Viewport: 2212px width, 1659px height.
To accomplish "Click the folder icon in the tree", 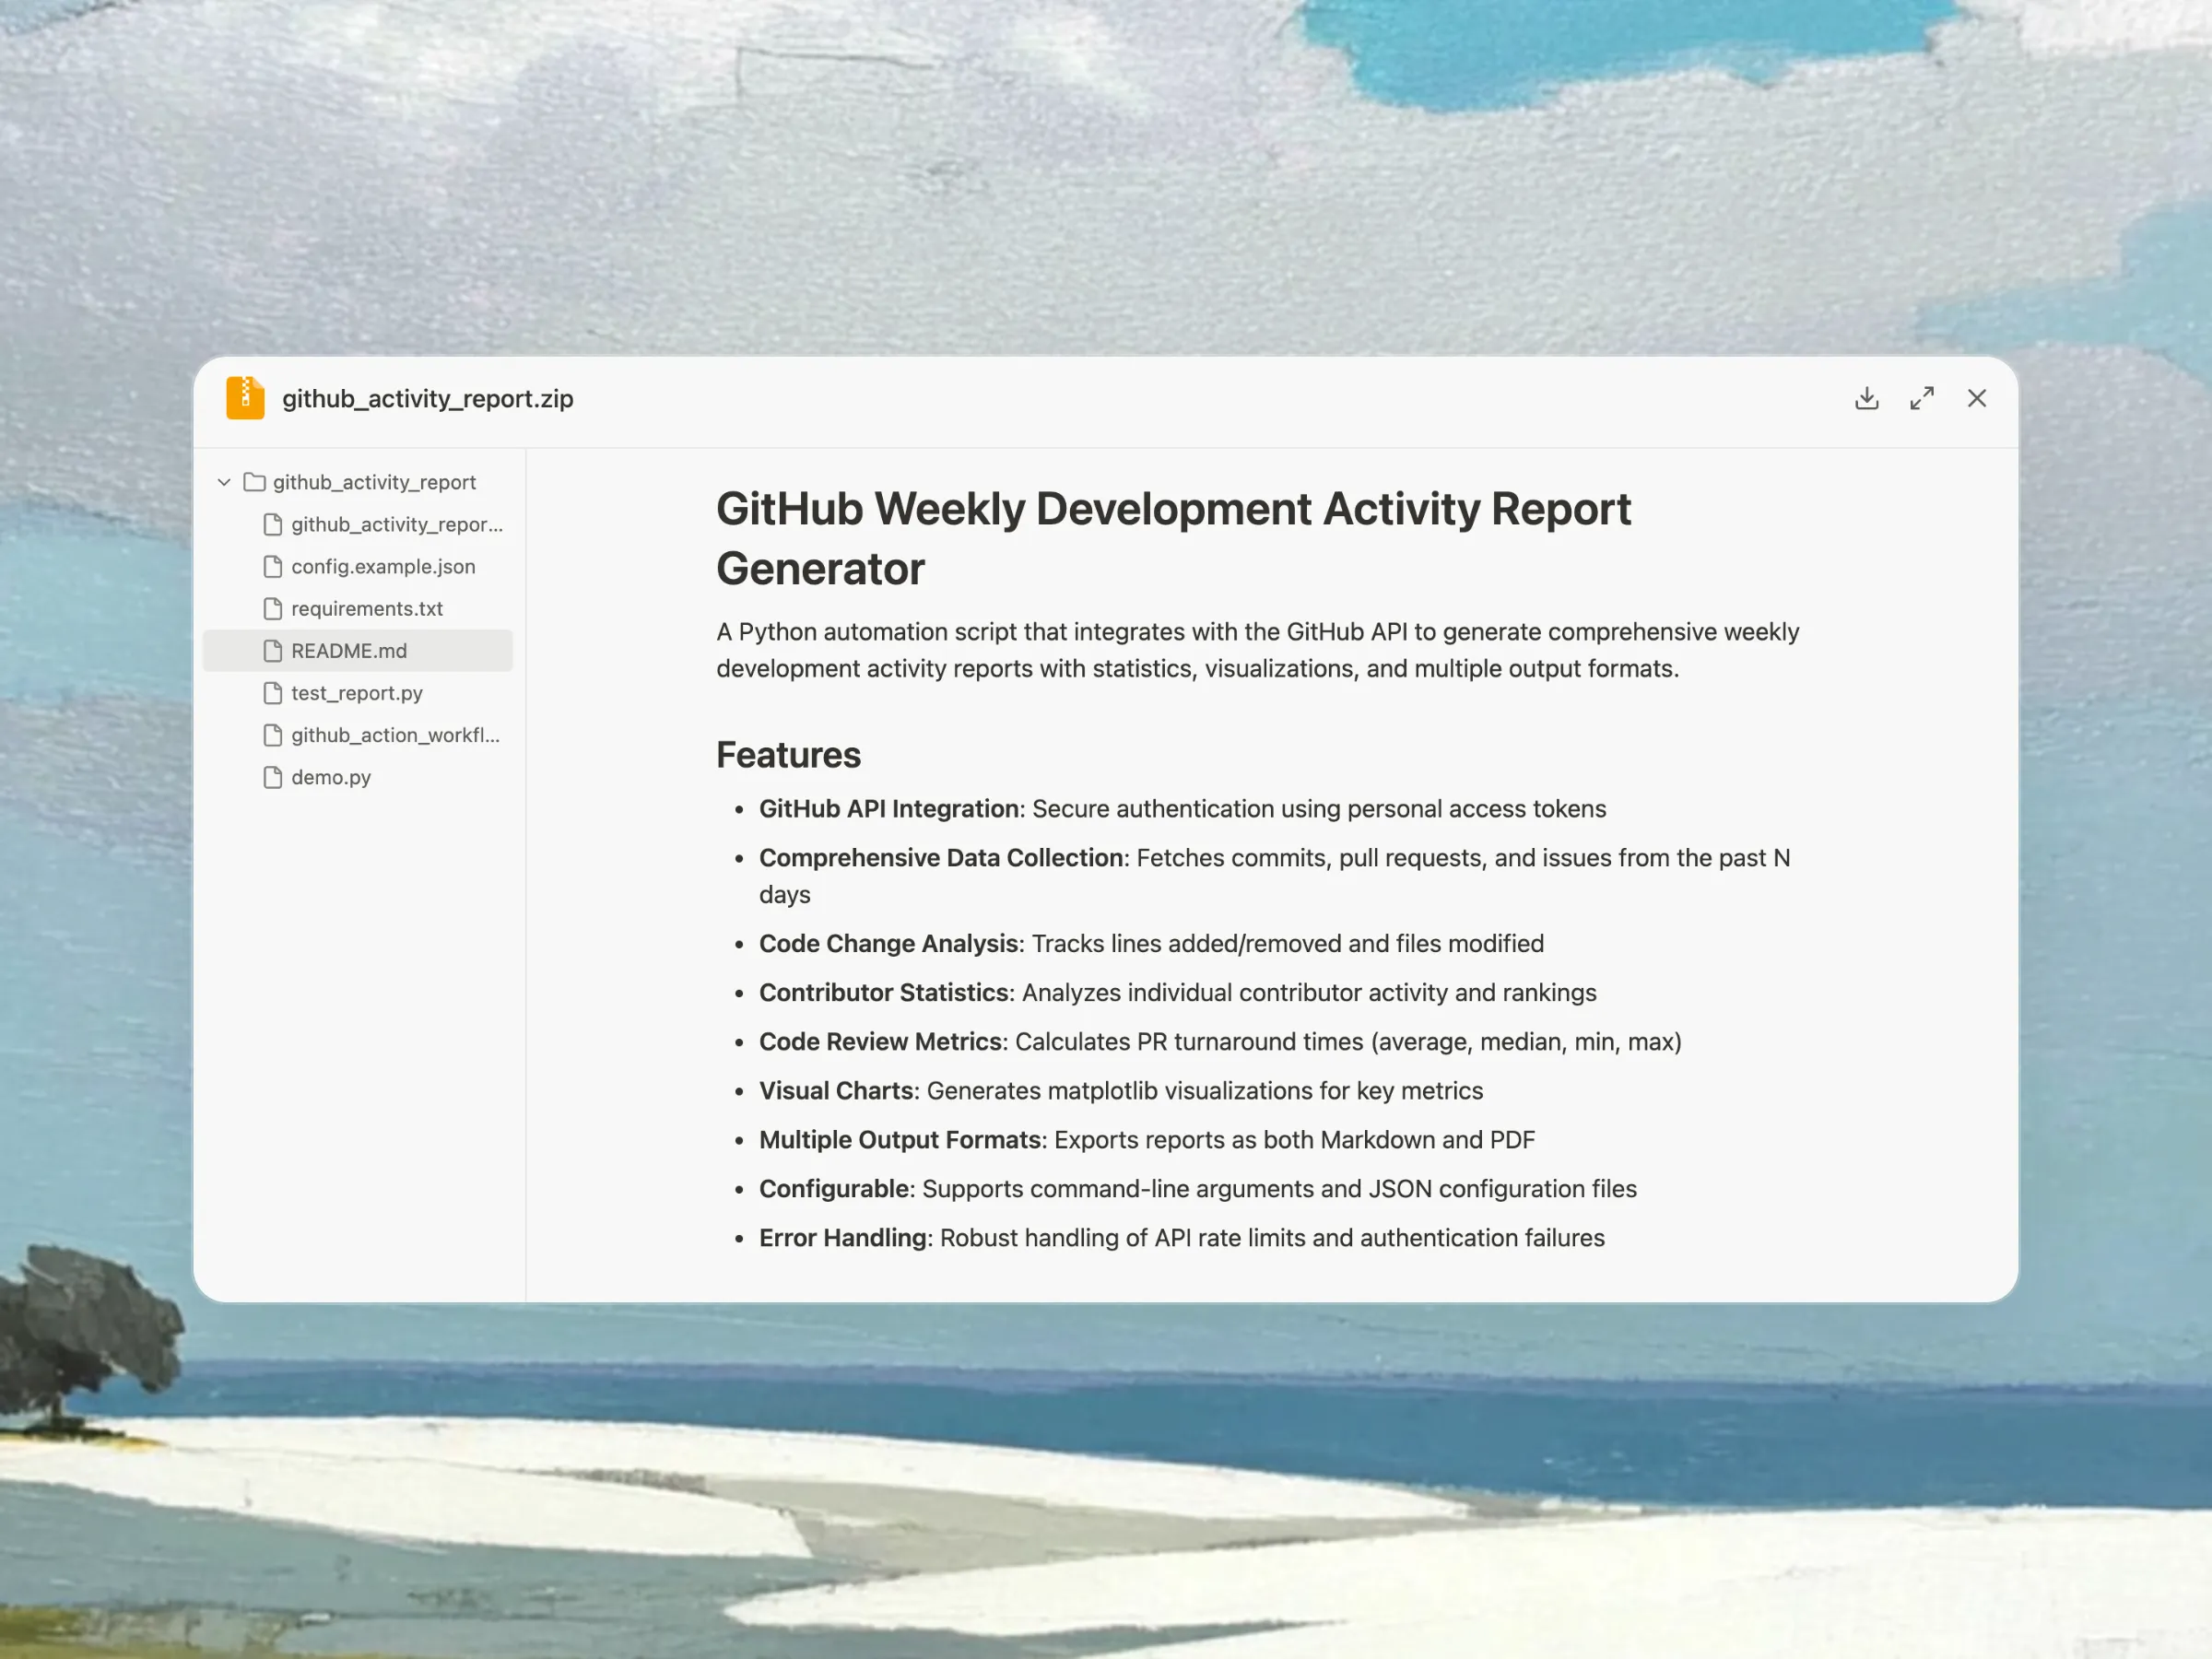I will [254, 482].
